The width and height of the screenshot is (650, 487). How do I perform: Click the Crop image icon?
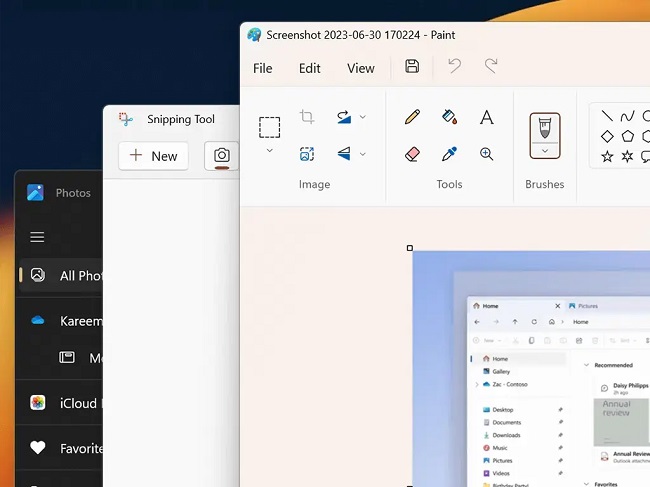[x=307, y=117]
